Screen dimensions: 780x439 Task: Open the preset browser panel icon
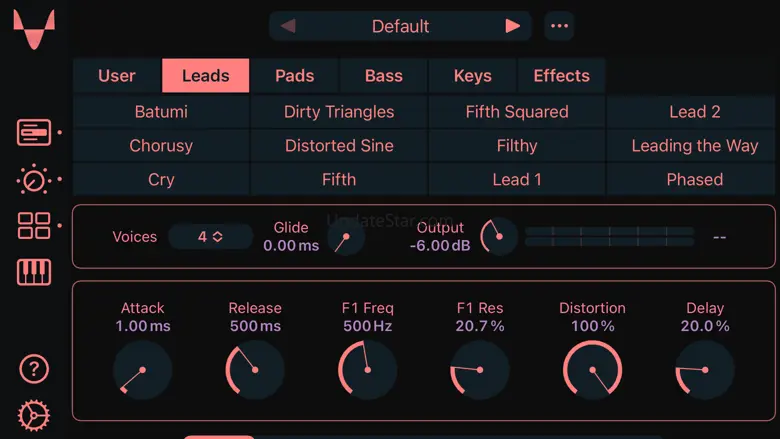coord(33,132)
